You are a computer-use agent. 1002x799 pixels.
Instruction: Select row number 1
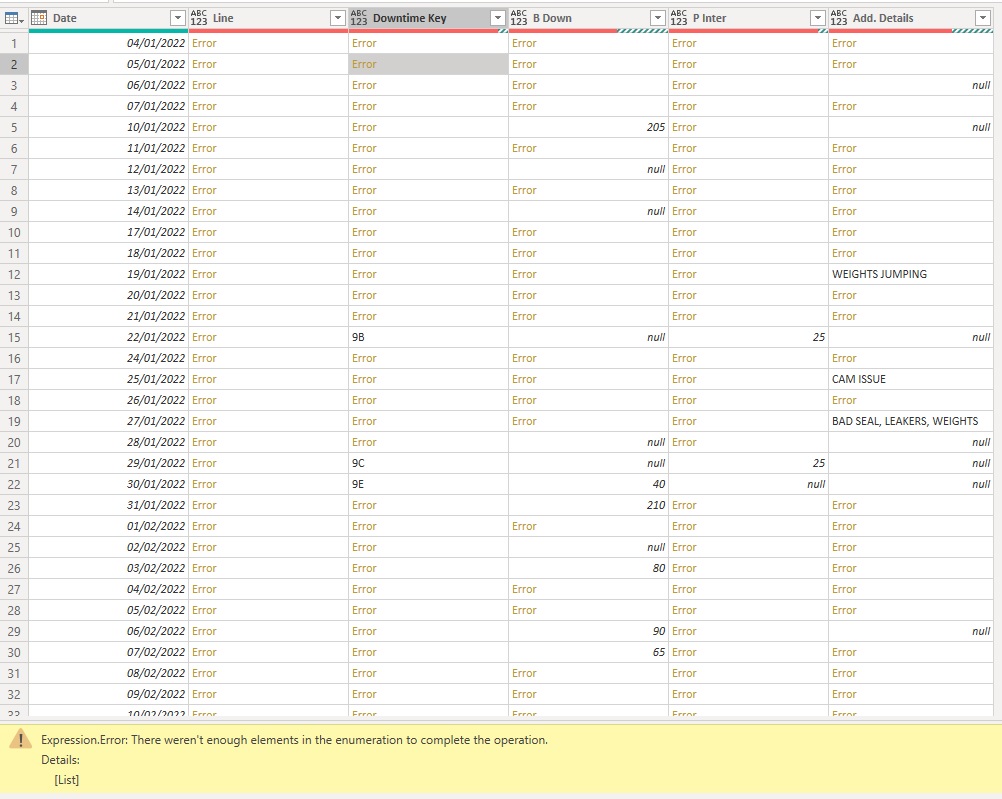click(x=14, y=43)
